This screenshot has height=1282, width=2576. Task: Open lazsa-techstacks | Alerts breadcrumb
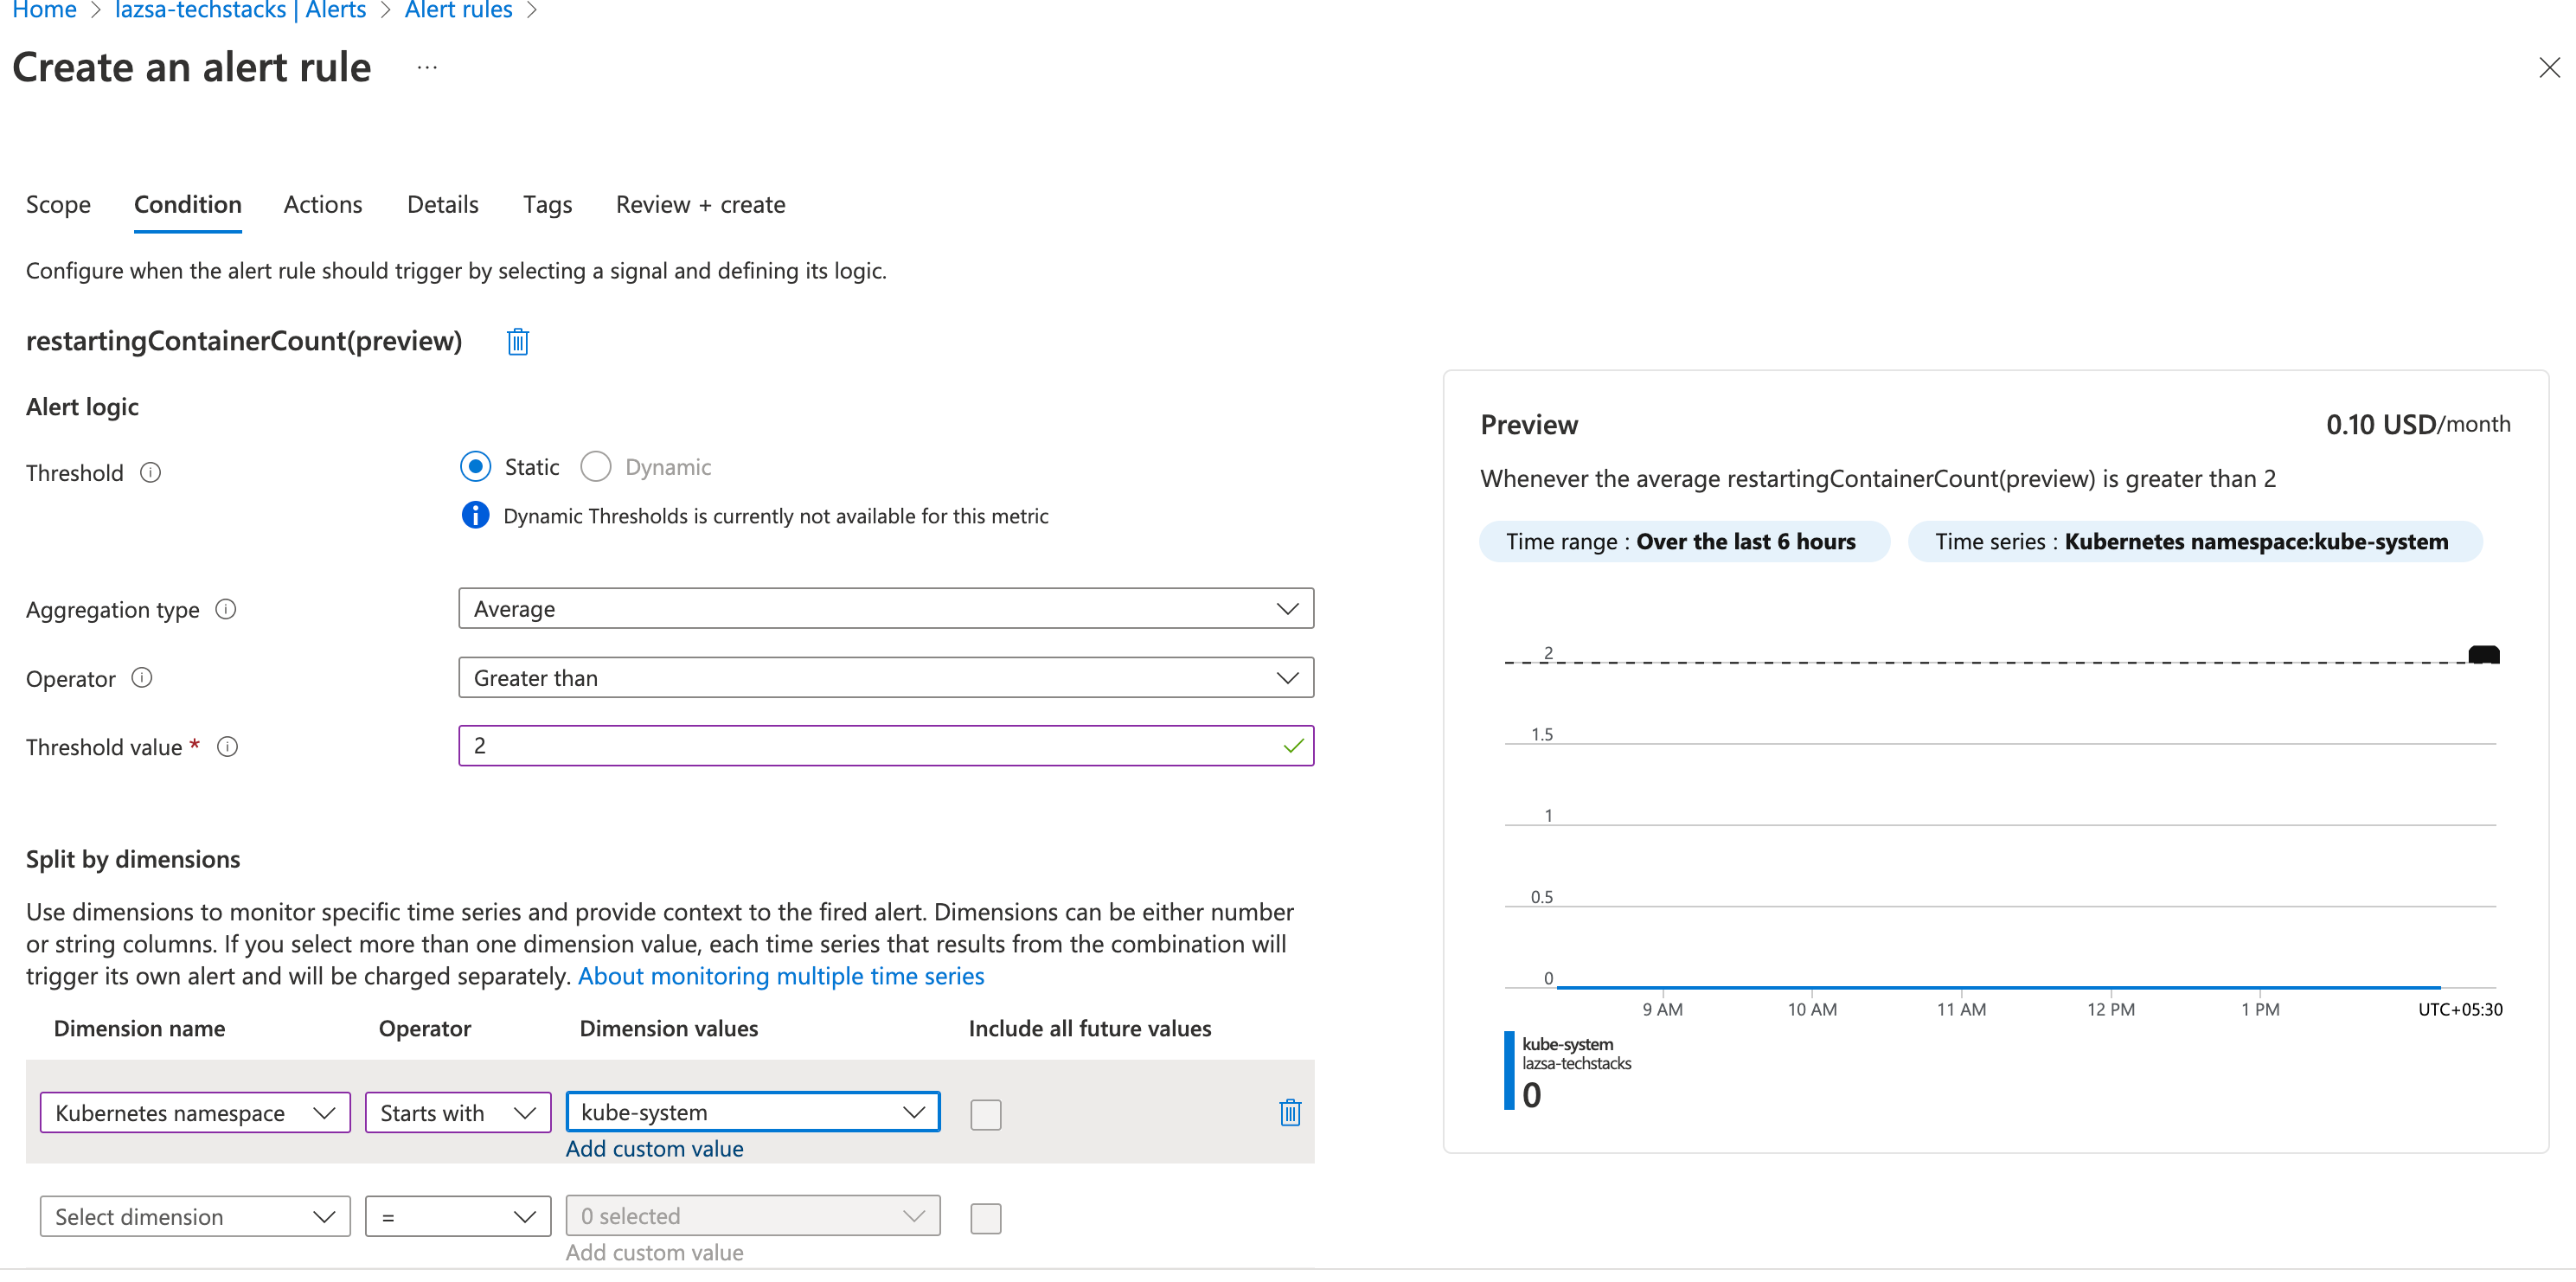point(240,10)
